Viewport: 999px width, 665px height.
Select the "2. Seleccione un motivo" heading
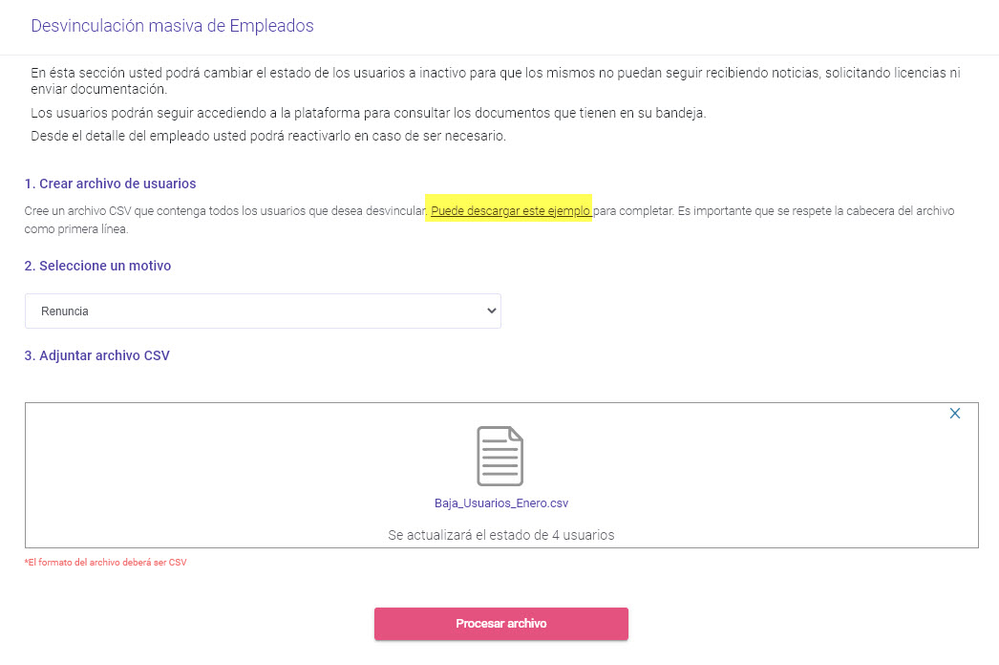pyautogui.click(x=97, y=266)
